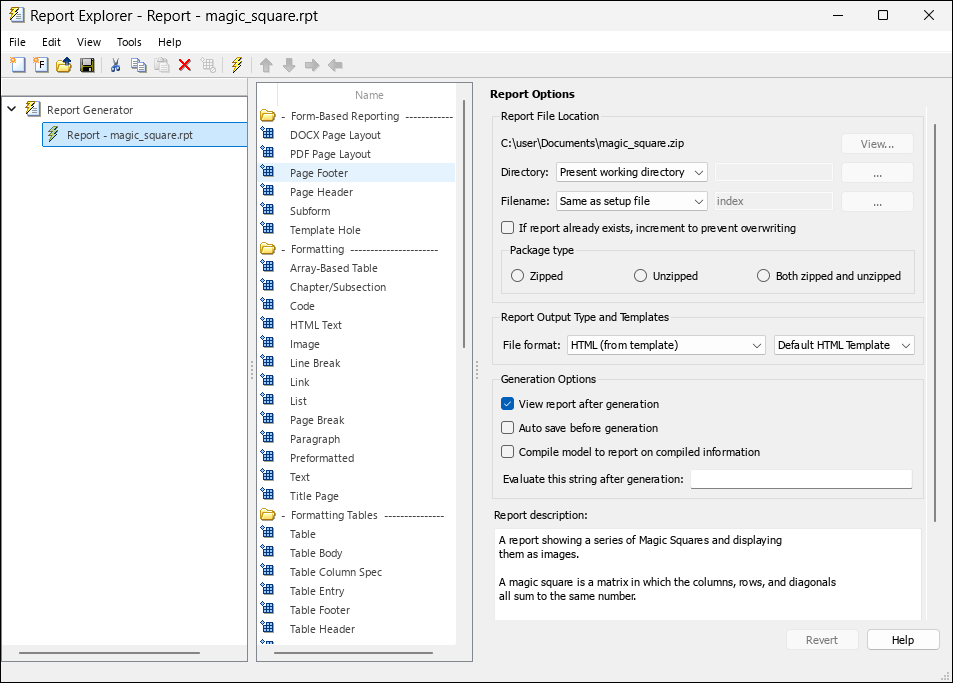Click the View... button
953x683 pixels.
pyautogui.click(x=876, y=143)
